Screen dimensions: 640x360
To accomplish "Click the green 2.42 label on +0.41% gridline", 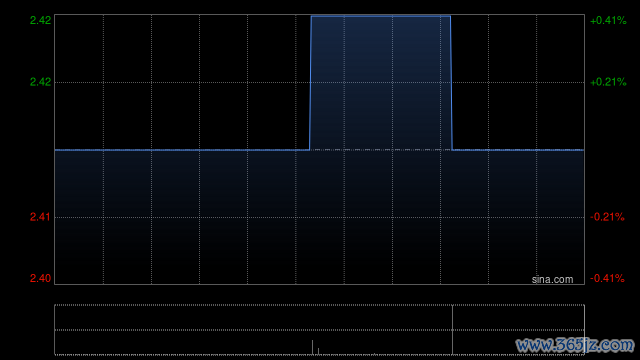I will (x=40, y=20).
